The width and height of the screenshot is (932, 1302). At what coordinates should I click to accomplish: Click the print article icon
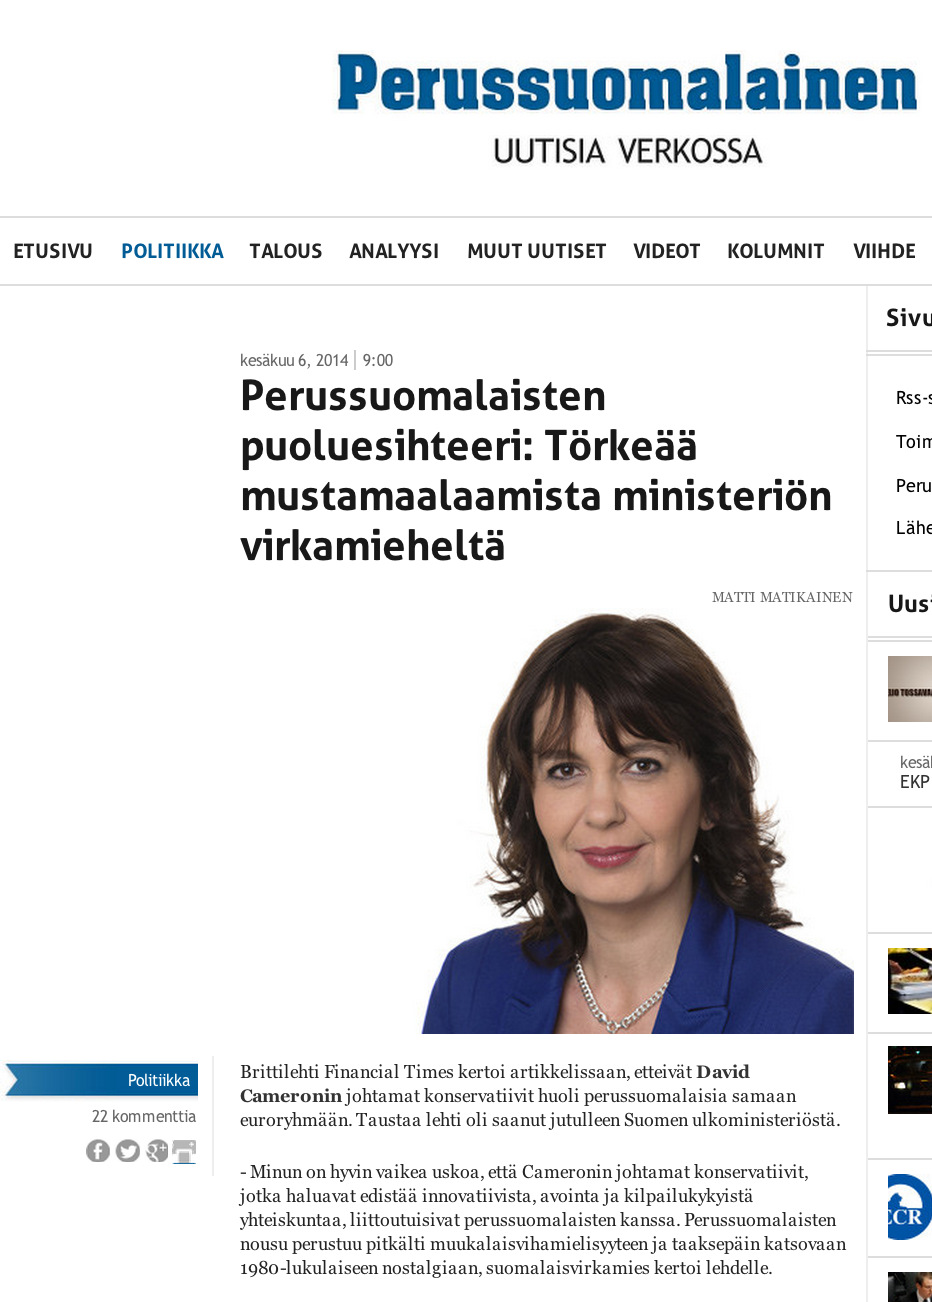click(x=184, y=1151)
